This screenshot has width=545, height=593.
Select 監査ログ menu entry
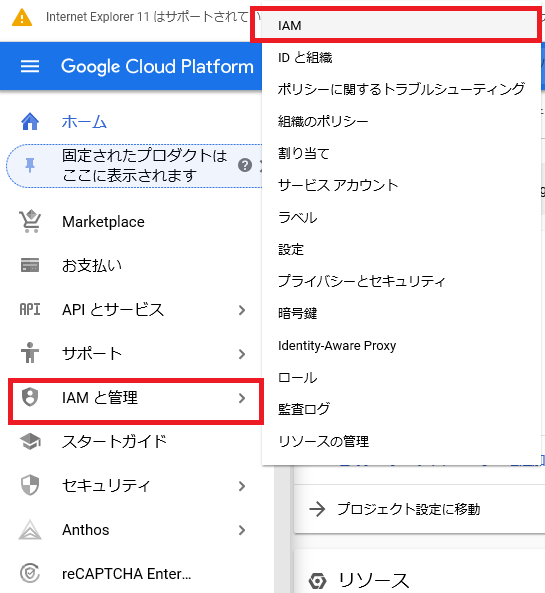(x=401, y=409)
